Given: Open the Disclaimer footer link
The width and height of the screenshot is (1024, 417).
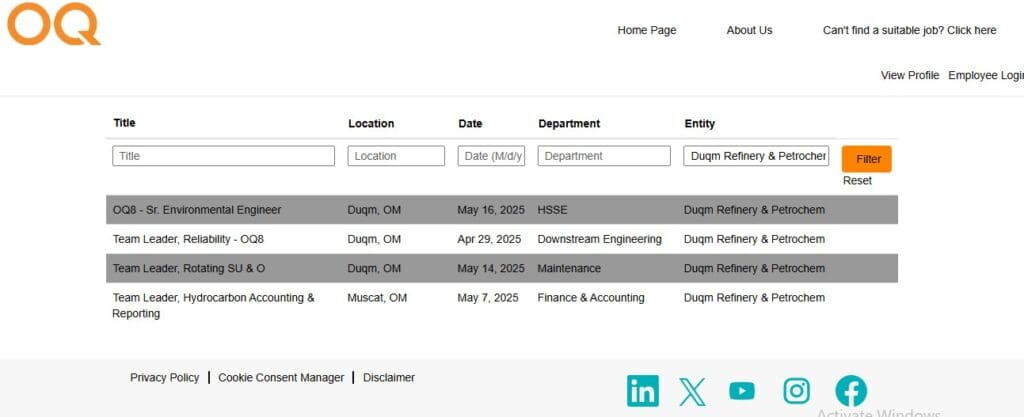Looking at the screenshot, I should point(389,377).
